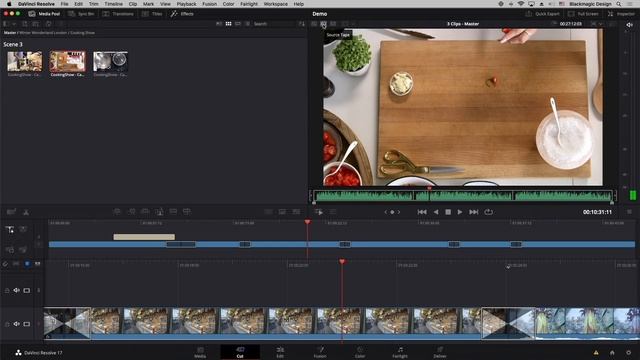This screenshot has width=640, height=360.
Task: Click the viewer timecode 00:10:31:11
Action: pos(597,212)
